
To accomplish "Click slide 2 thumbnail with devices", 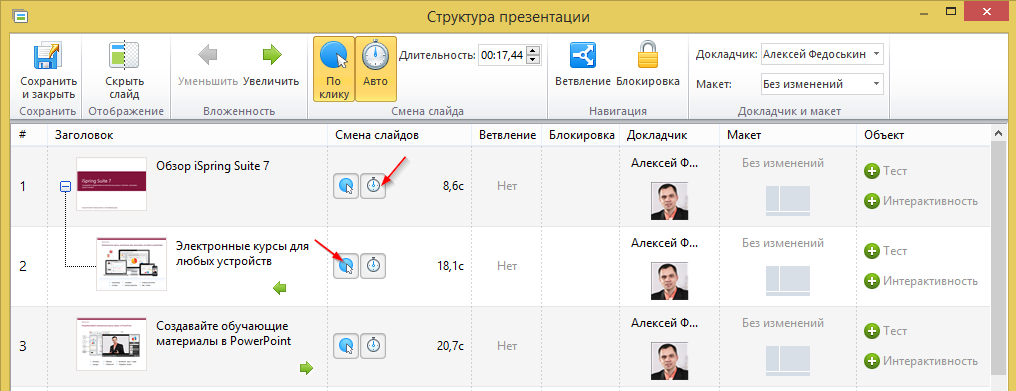I will [x=132, y=264].
